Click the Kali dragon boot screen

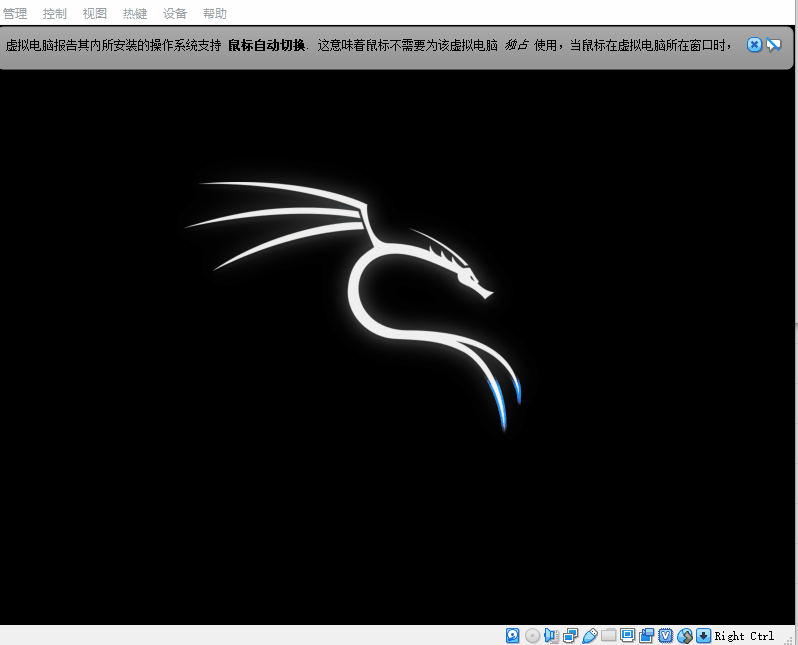[x=397, y=347]
